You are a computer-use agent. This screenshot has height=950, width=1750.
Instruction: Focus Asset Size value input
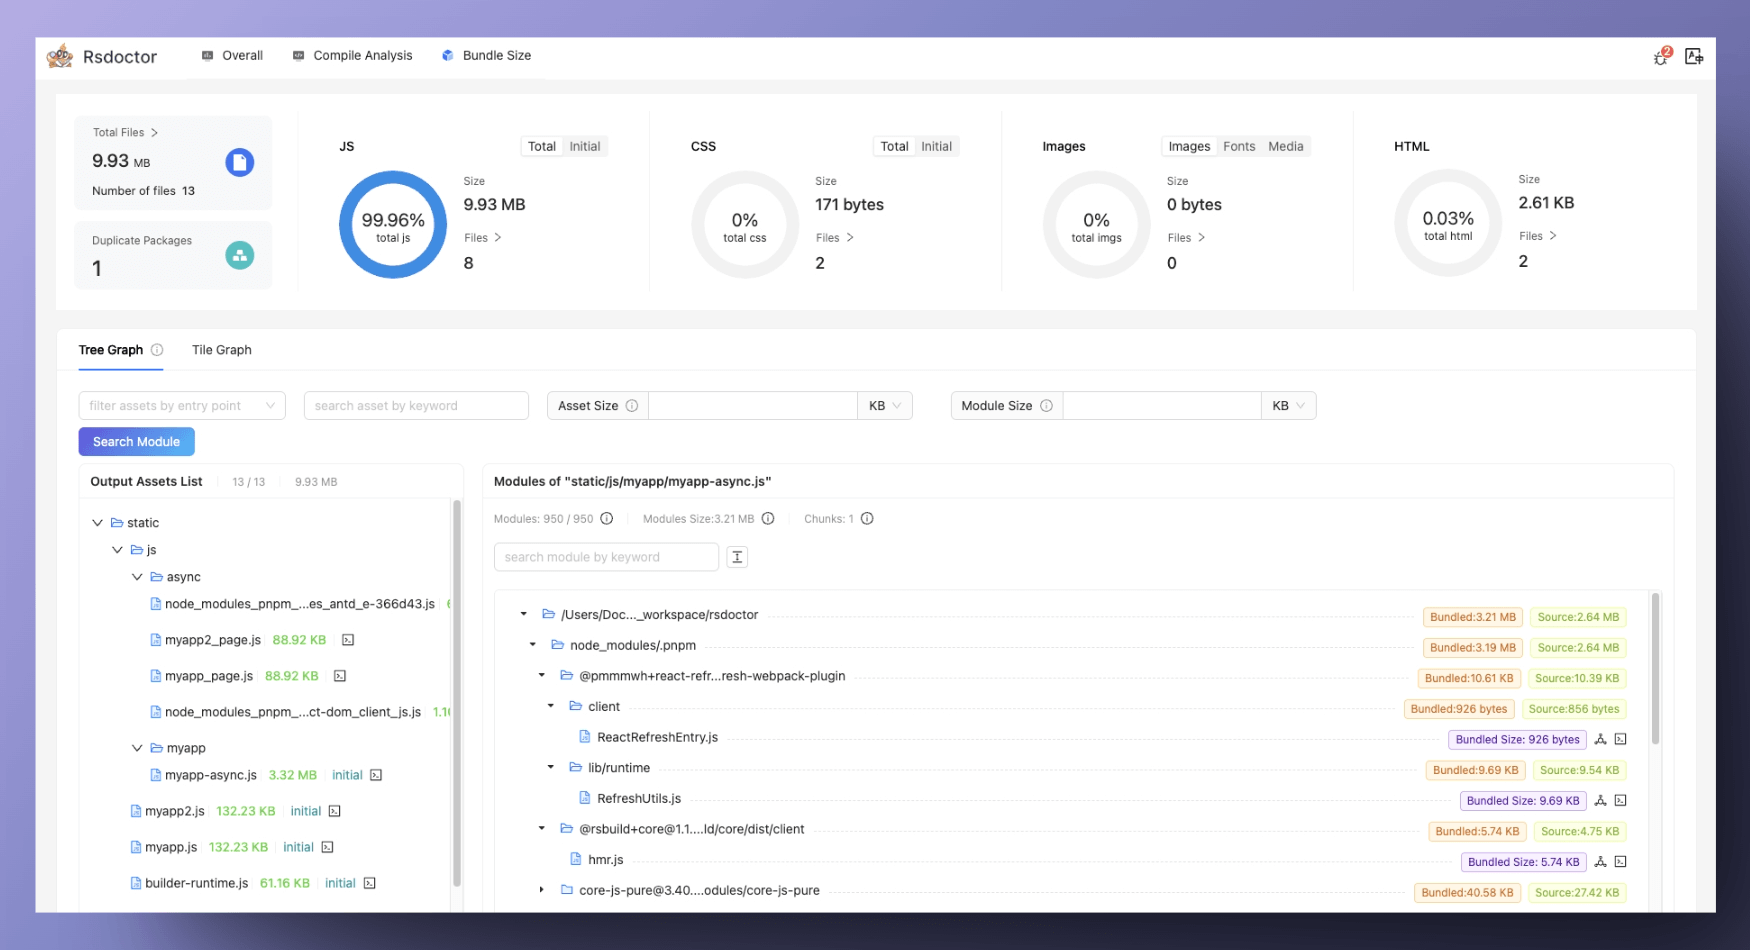pyautogui.click(x=753, y=406)
